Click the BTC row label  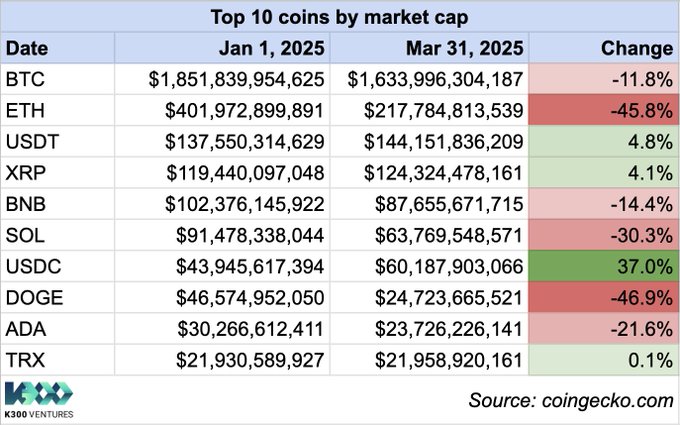pyautogui.click(x=24, y=77)
